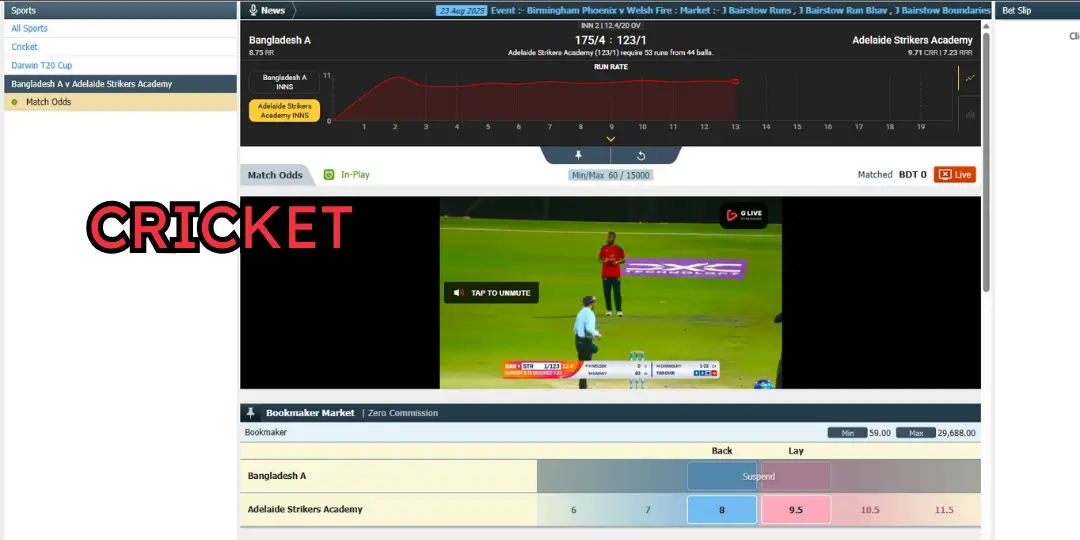Back Adelaide Strikers Academy at 8
The width and height of the screenshot is (1080, 540).
tap(722, 510)
